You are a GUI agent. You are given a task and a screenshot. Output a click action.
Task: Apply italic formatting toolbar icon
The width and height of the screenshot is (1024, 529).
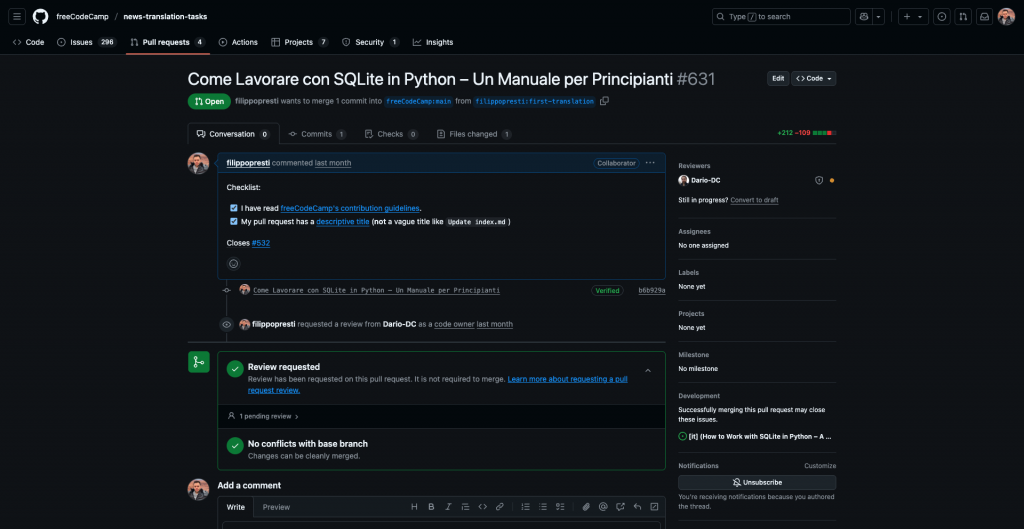pos(449,507)
